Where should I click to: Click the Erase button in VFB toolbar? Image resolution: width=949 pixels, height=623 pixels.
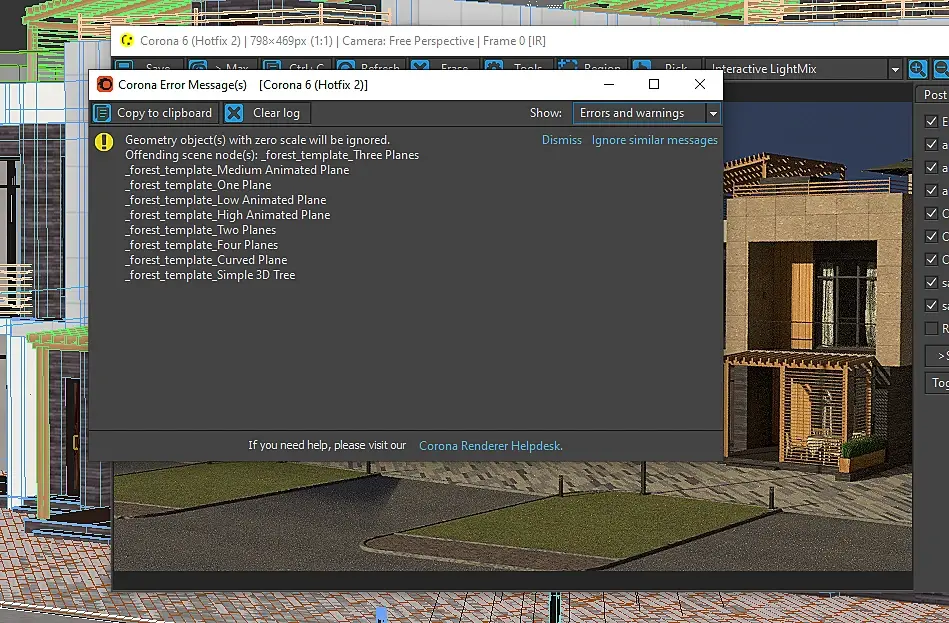click(x=445, y=65)
